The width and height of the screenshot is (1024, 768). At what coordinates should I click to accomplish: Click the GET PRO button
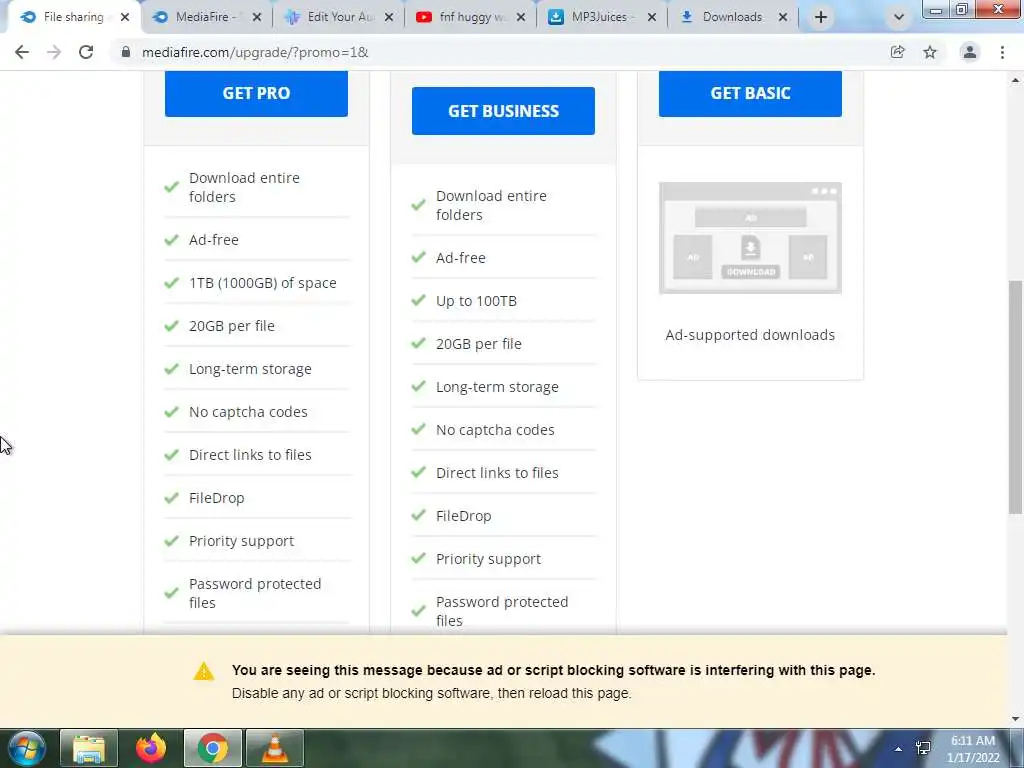coord(256,93)
